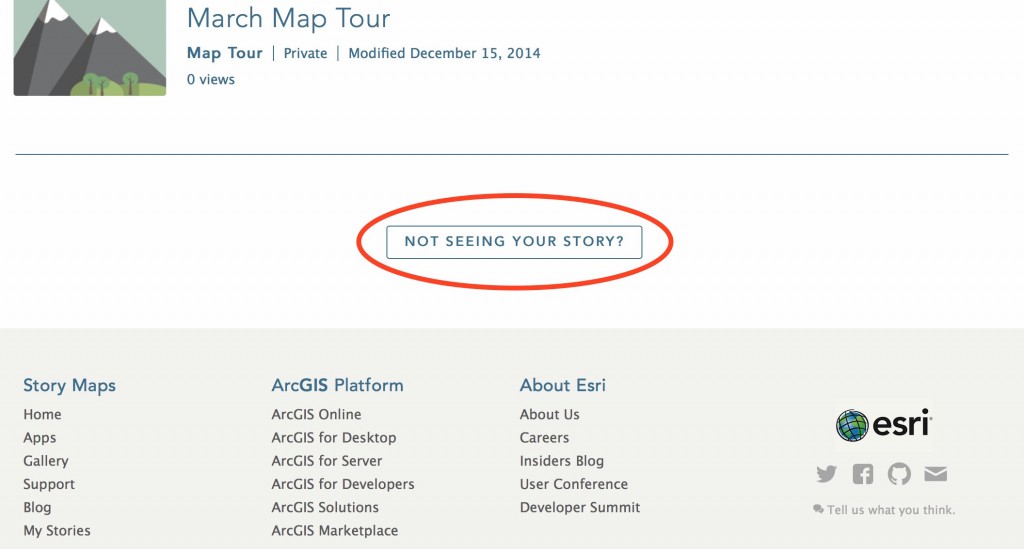
Task: Open the ArcGIS Online link
Action: 316,414
